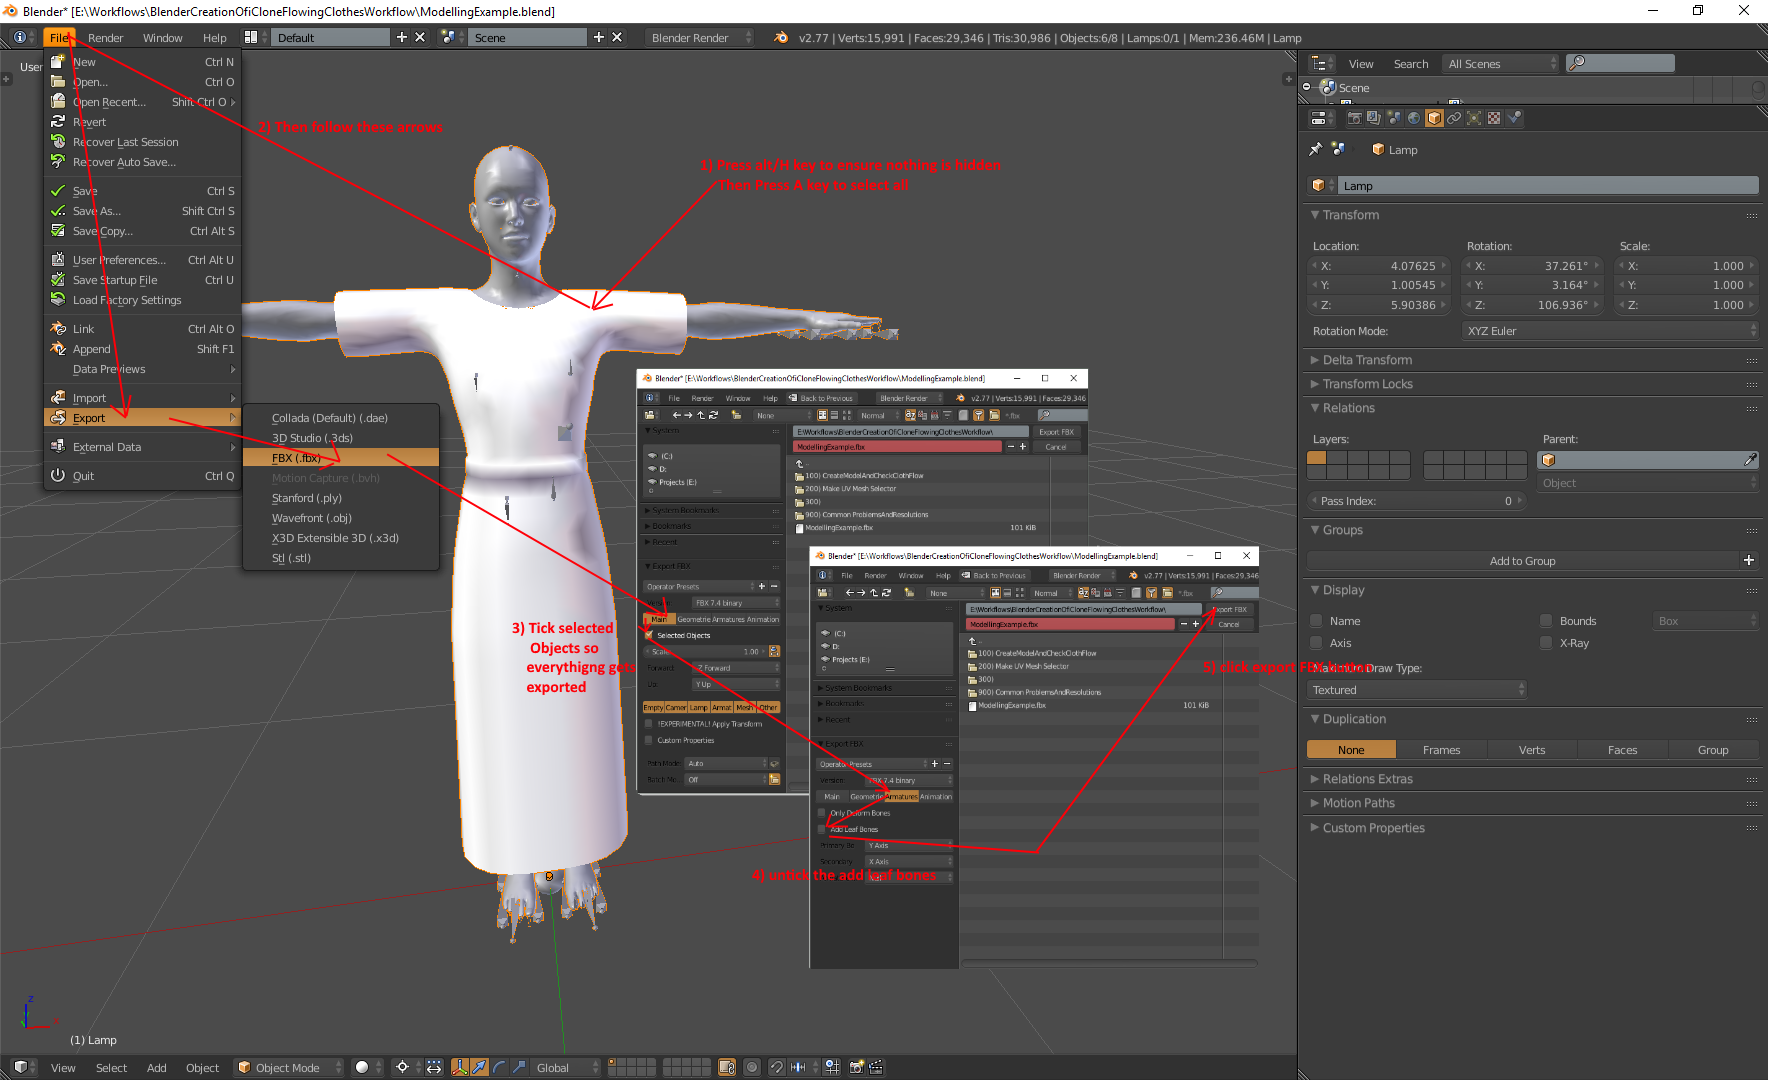Click User Preferences... menu entry
Viewport: 1768px width, 1080px height.
pos(143,260)
